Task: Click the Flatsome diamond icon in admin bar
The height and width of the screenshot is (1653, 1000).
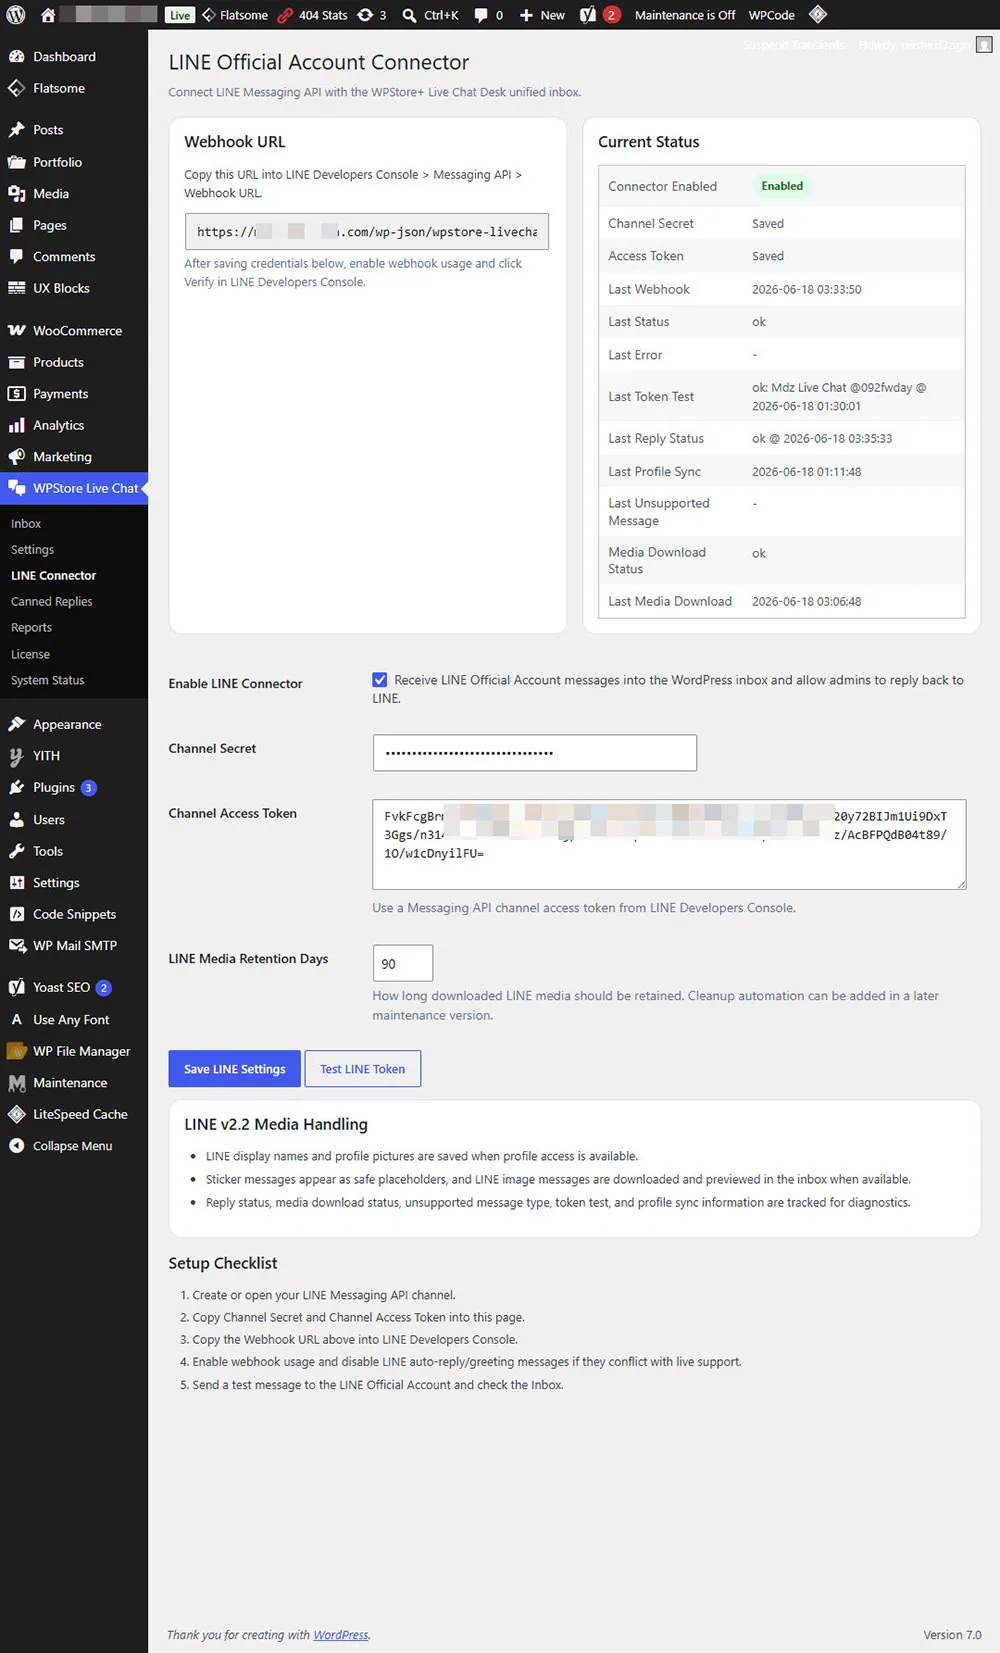Action: coord(209,15)
